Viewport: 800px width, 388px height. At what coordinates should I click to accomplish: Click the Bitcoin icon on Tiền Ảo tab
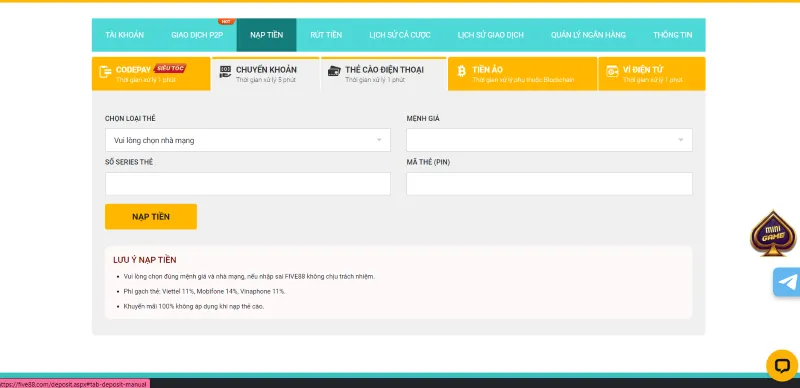pyautogui.click(x=461, y=71)
